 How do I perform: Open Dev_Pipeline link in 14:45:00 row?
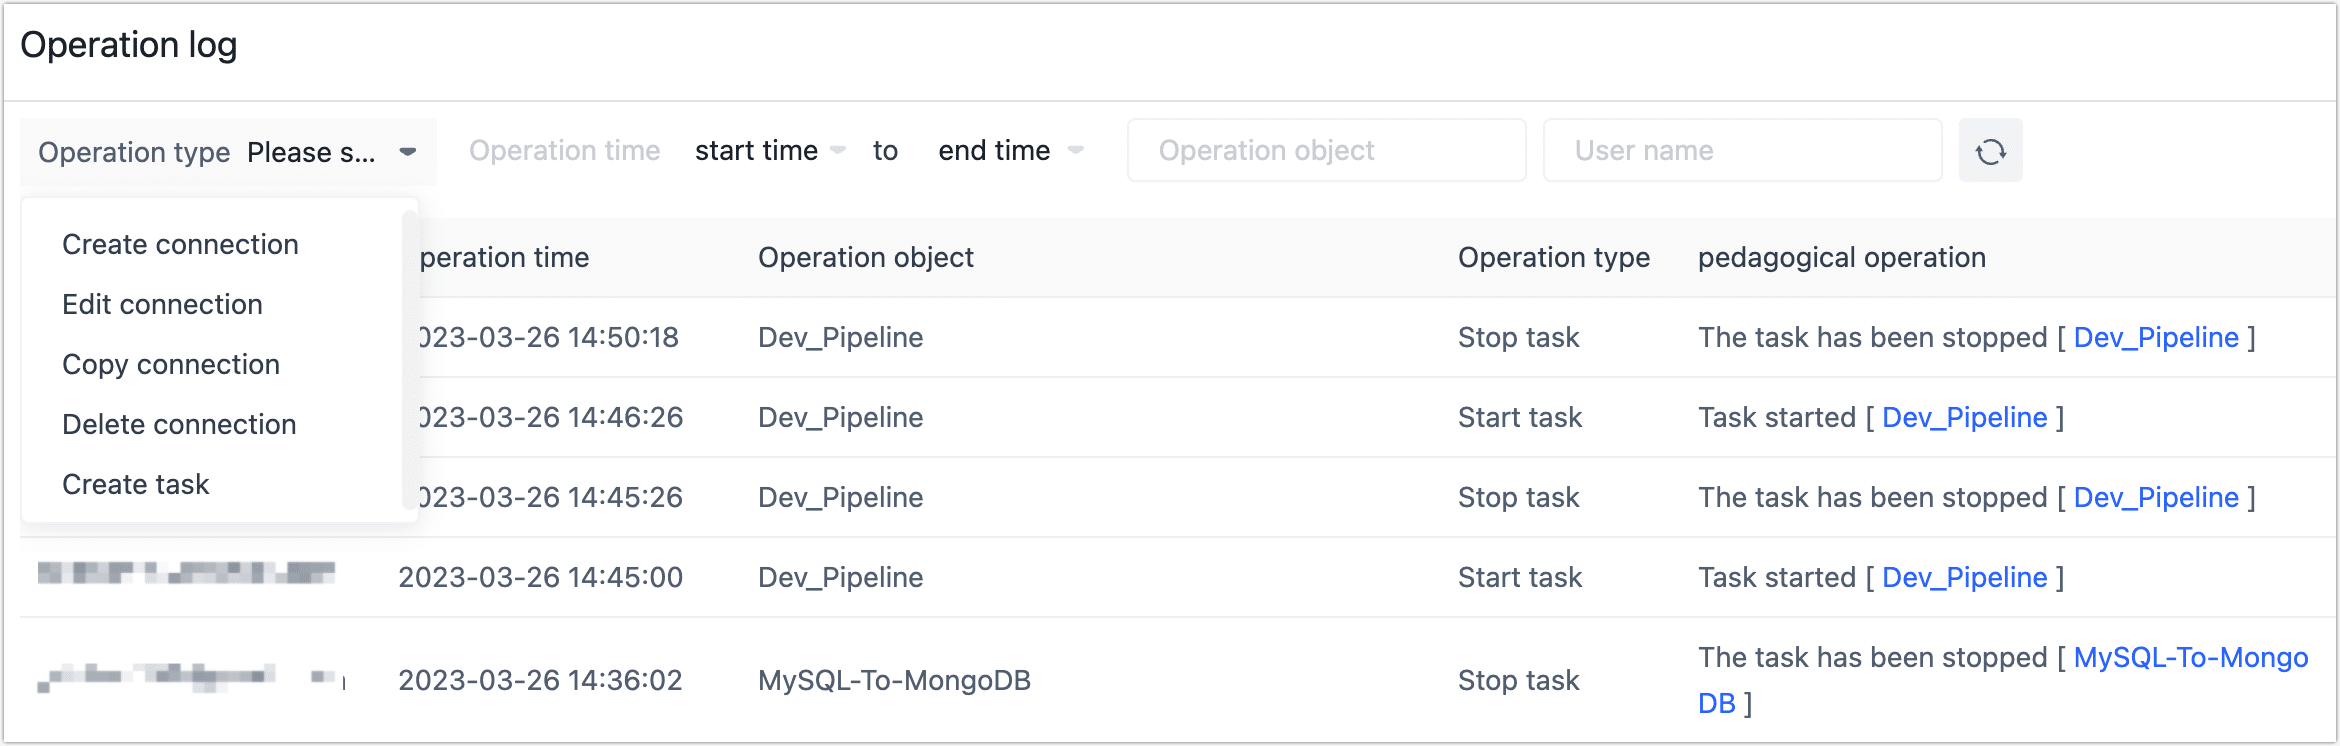coord(1964,578)
